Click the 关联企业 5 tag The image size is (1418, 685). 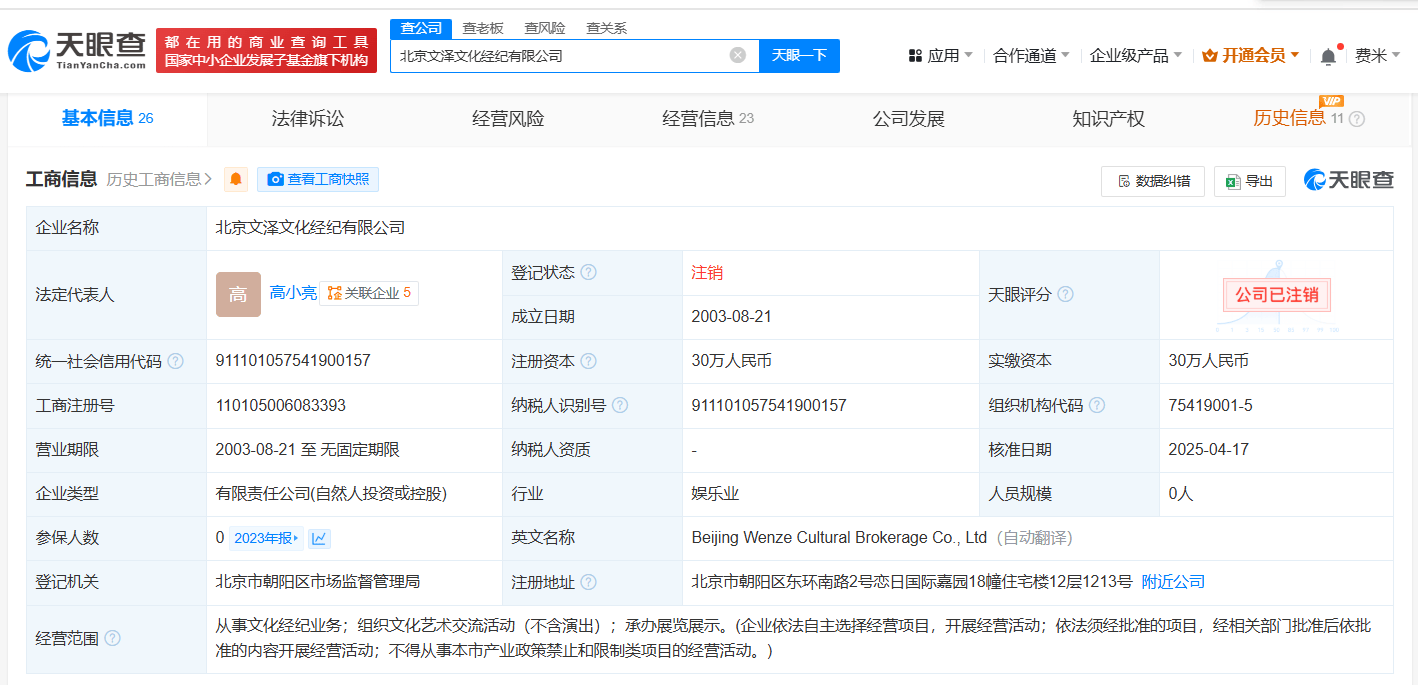click(369, 293)
